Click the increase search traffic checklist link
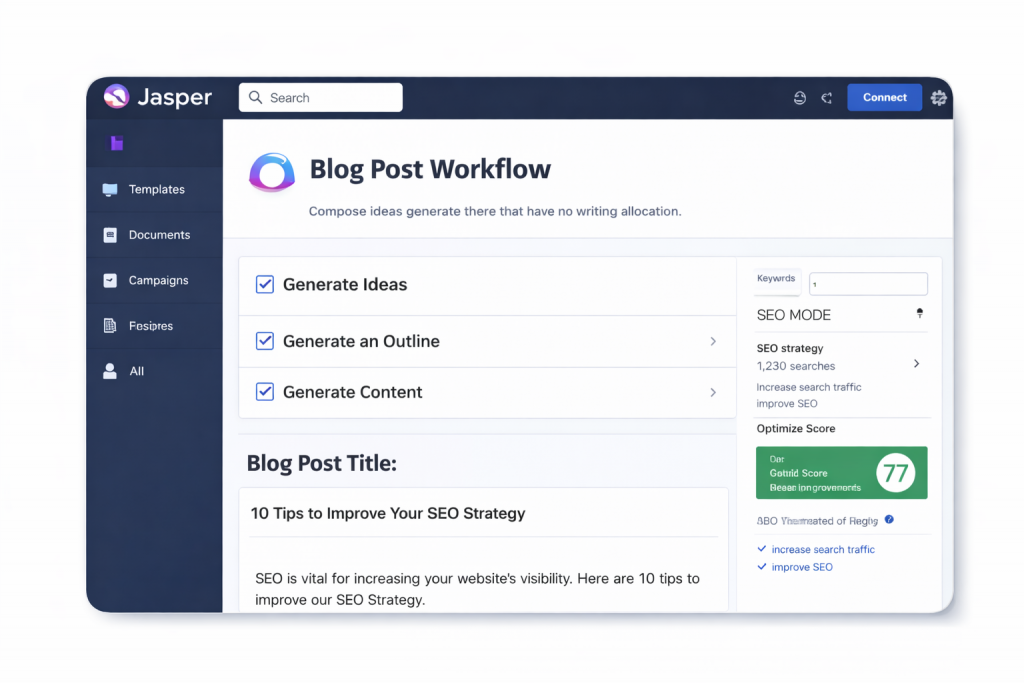 click(822, 550)
